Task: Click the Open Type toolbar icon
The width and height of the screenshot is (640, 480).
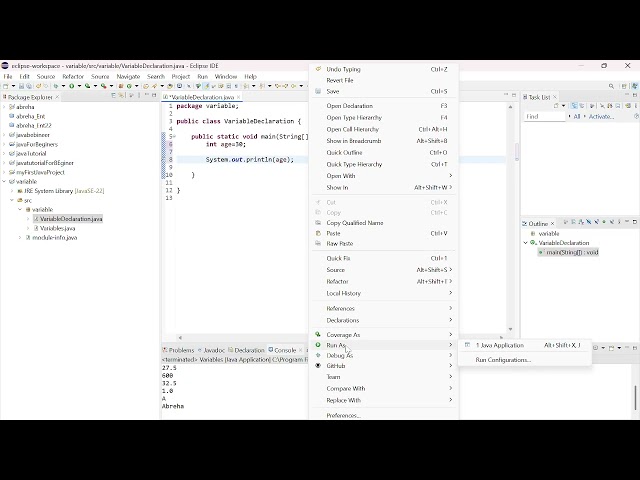Action: [x=146, y=86]
